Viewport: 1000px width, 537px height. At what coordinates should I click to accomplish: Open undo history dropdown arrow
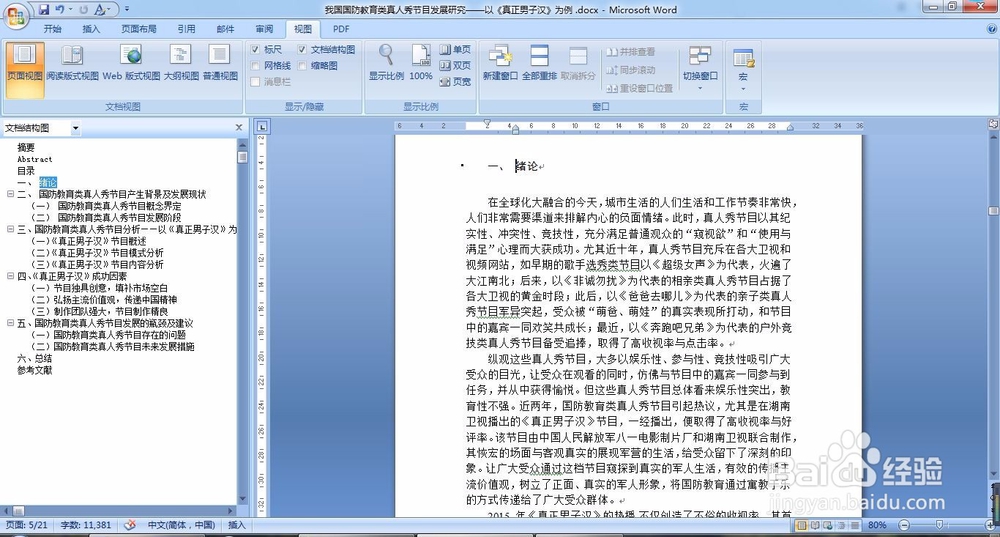pyautogui.click(x=70, y=10)
